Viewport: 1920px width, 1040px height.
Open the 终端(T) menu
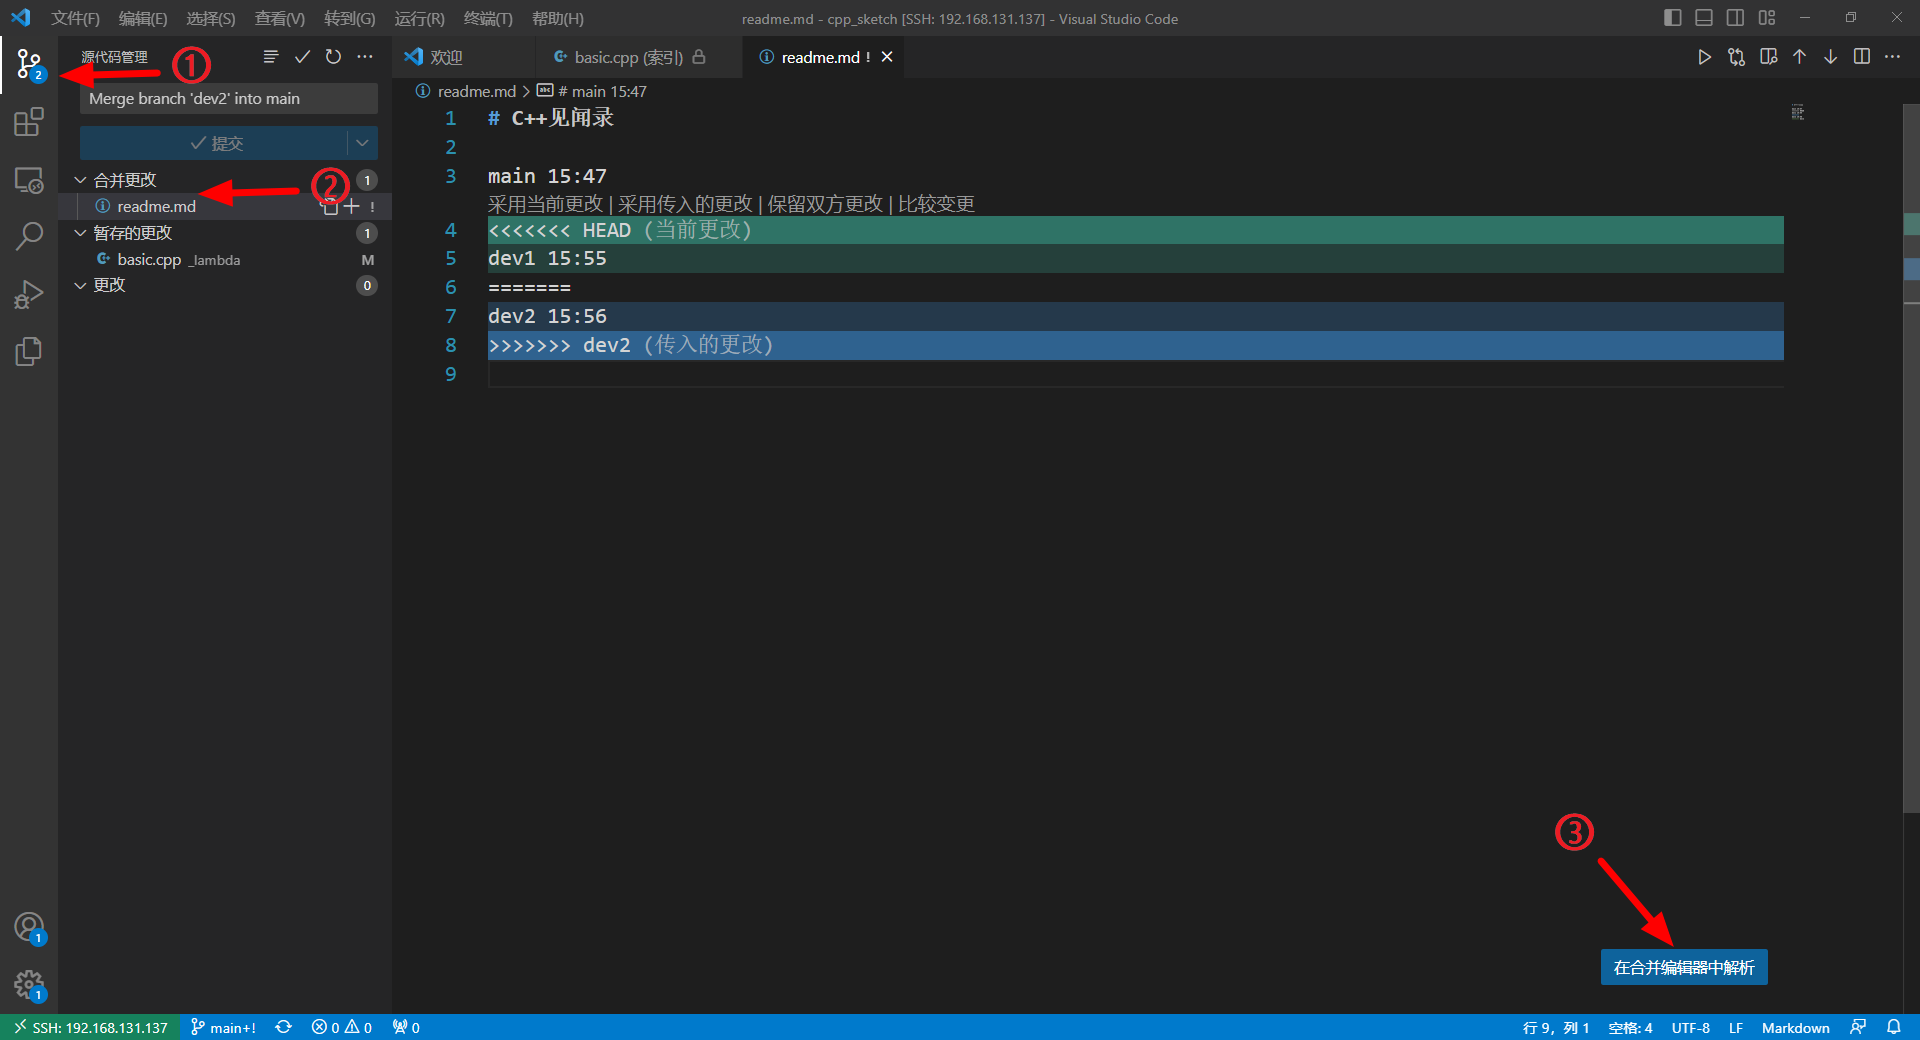tap(488, 18)
